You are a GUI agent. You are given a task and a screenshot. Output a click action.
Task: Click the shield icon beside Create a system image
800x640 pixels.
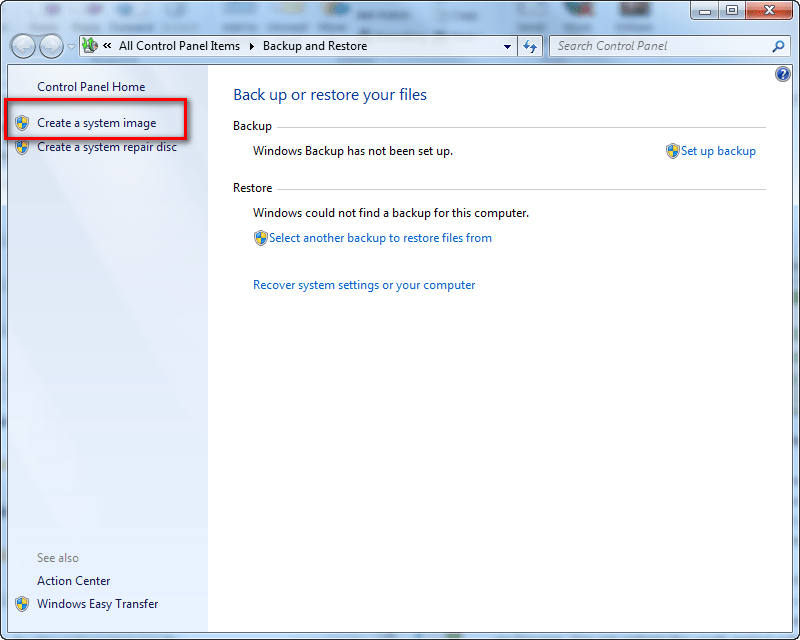(x=22, y=122)
